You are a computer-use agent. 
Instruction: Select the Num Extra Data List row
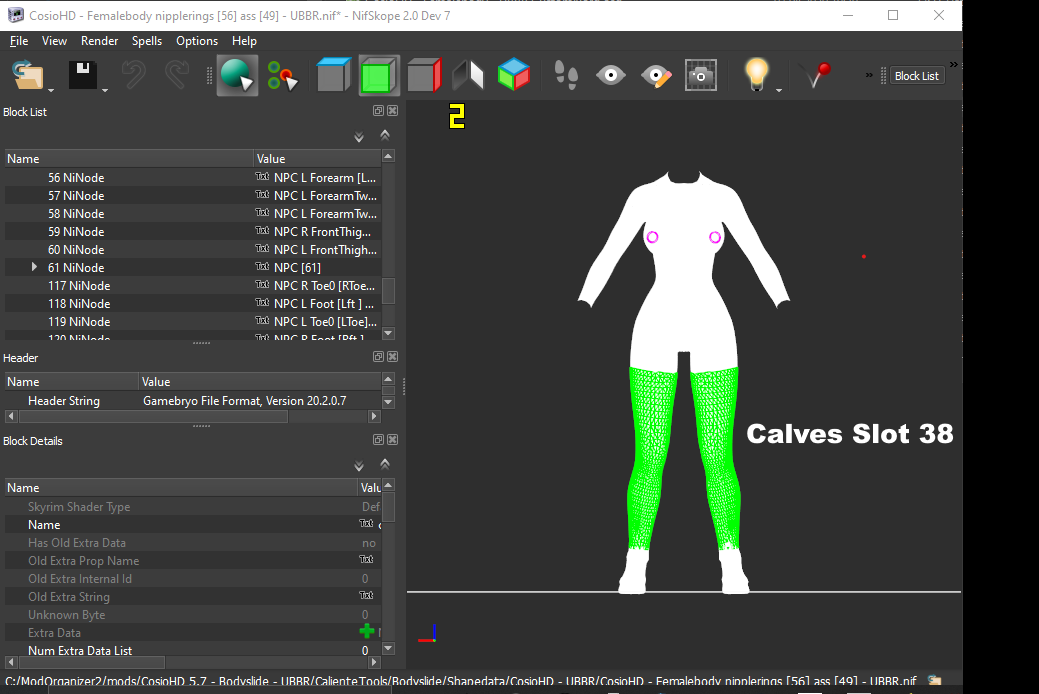[x=193, y=650]
